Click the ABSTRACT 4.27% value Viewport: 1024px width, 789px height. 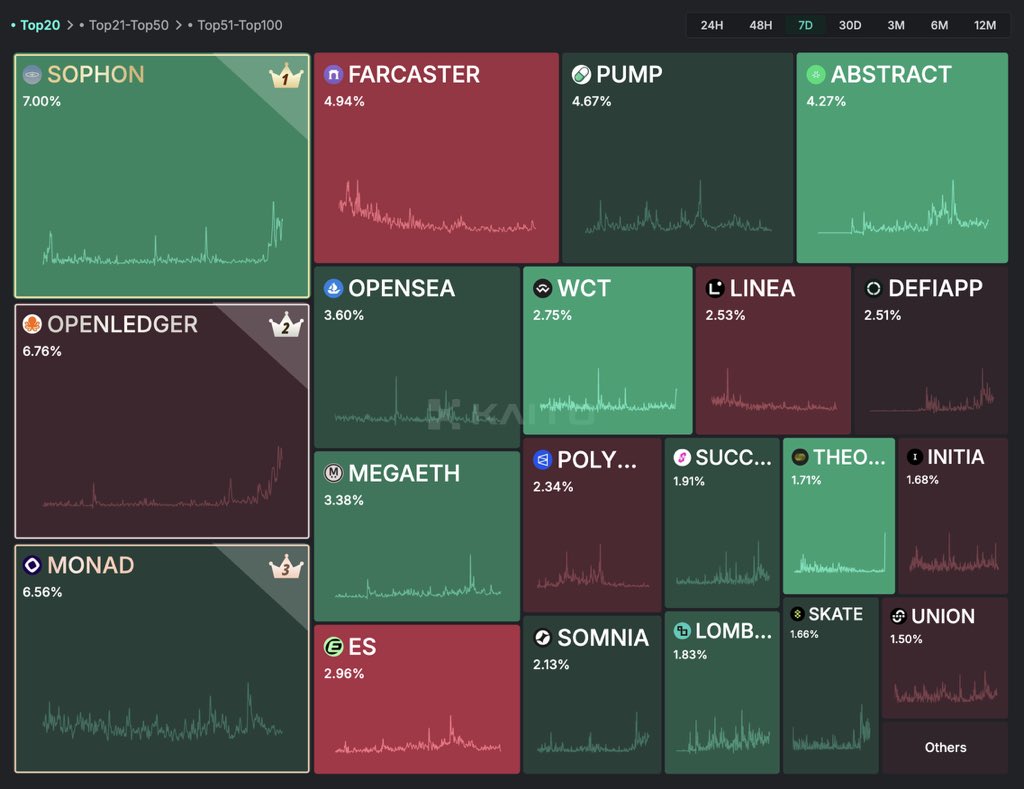click(826, 101)
